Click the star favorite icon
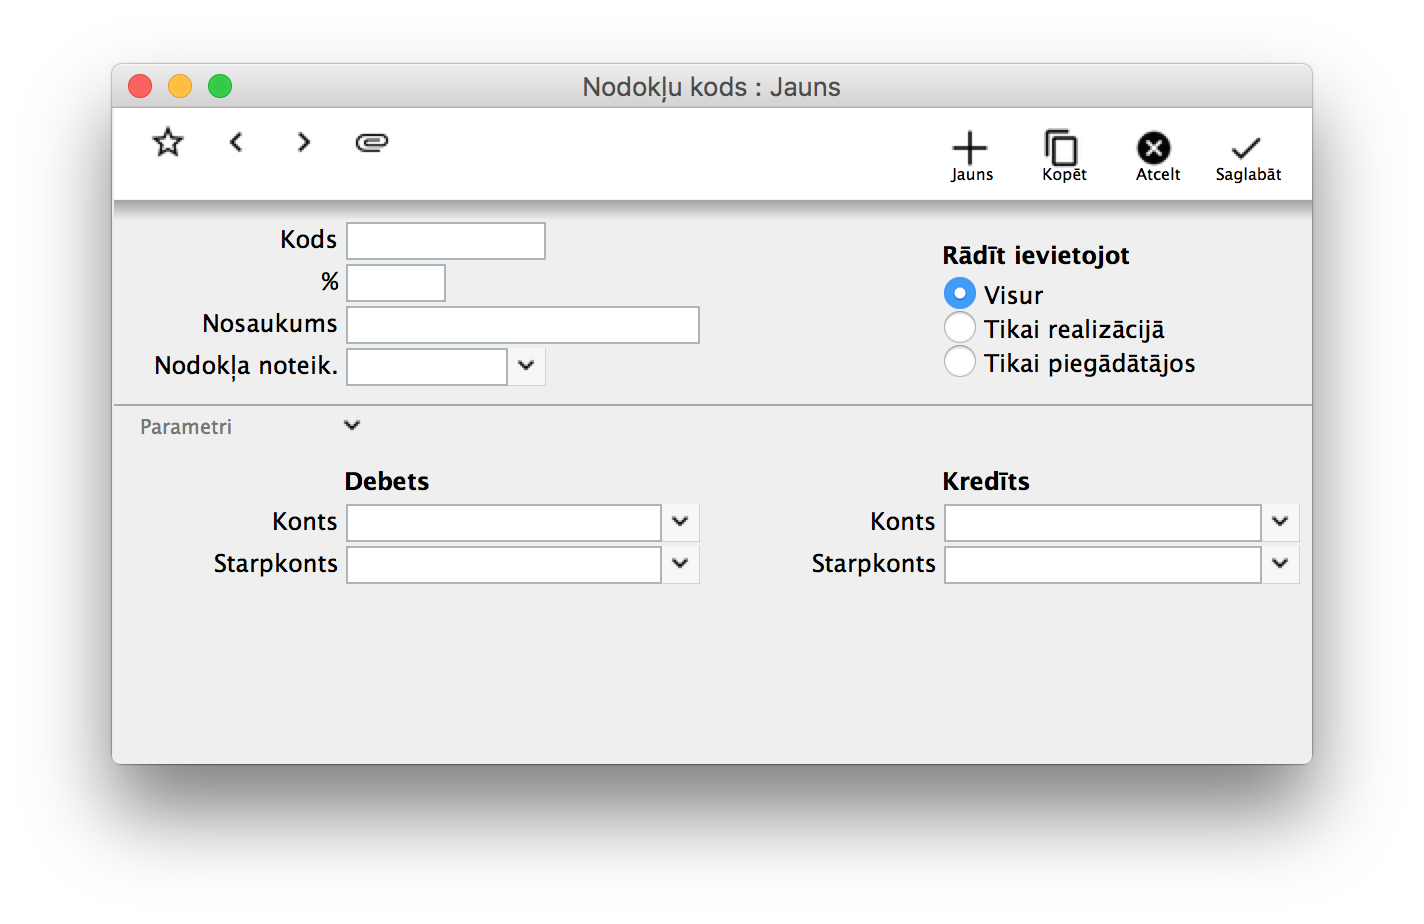This screenshot has width=1424, height=924. pos(168,143)
